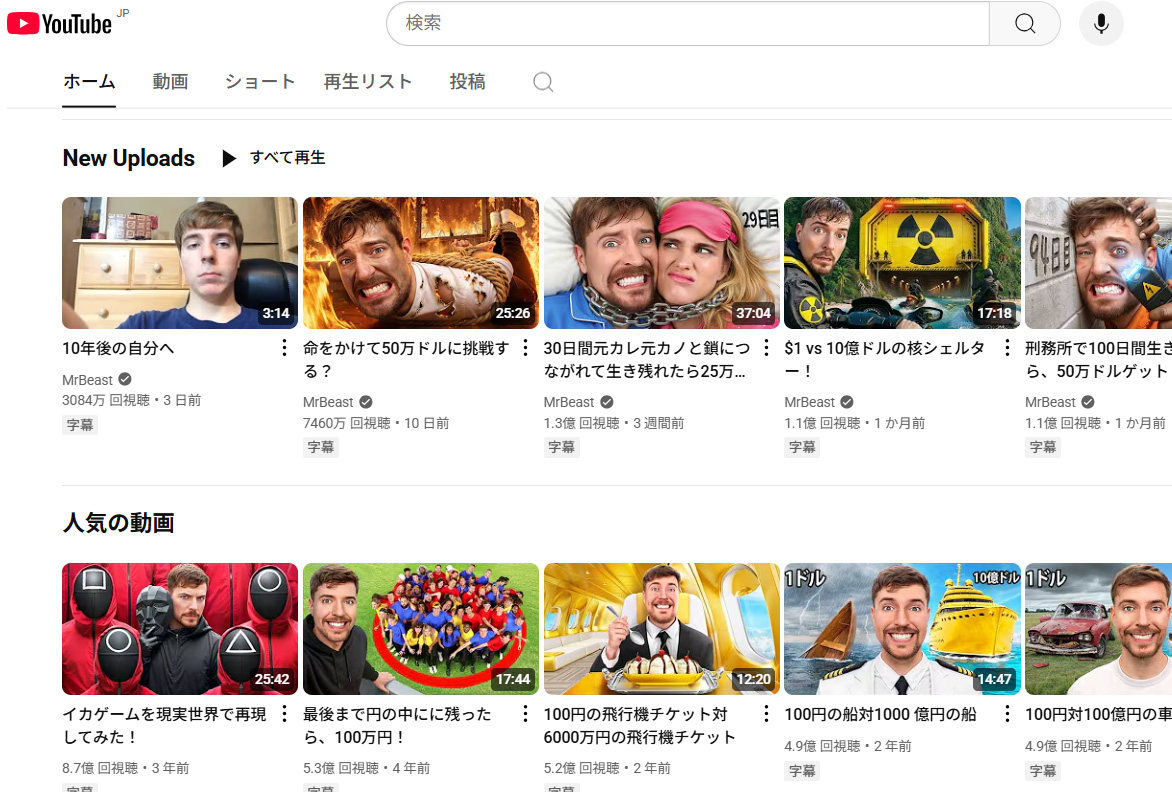Click the すべて再生 link
The height and width of the screenshot is (792, 1172).
(x=287, y=158)
